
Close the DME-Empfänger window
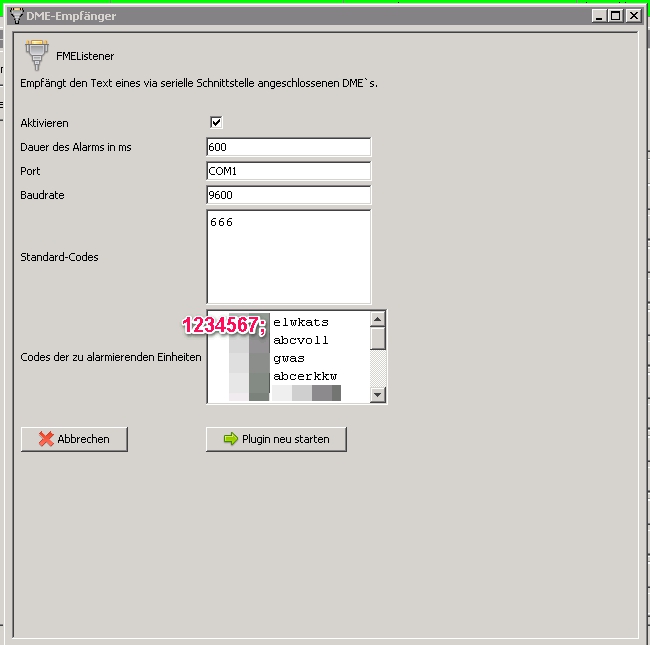pyautogui.click(x=632, y=15)
